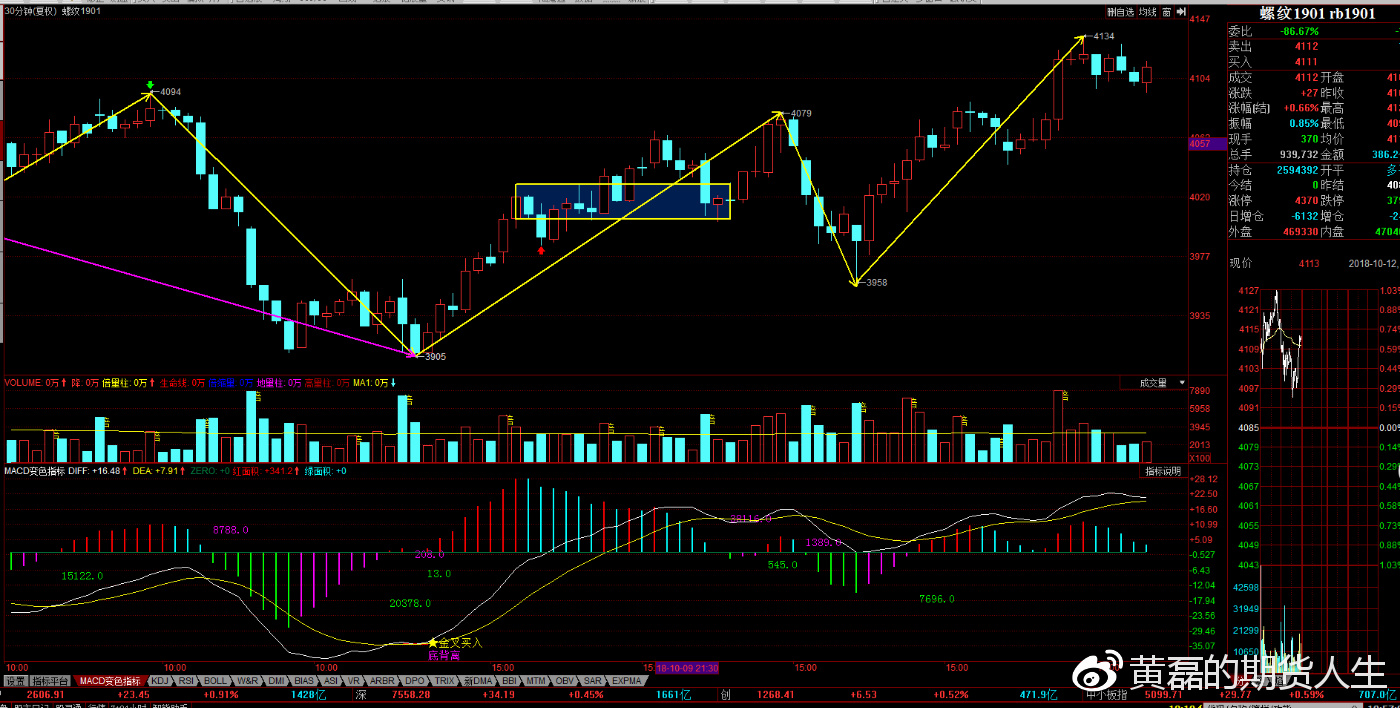Image resolution: width=1400 pixels, height=708 pixels.
Task: Click the red up arrow marker below candle
Action: click(x=541, y=250)
